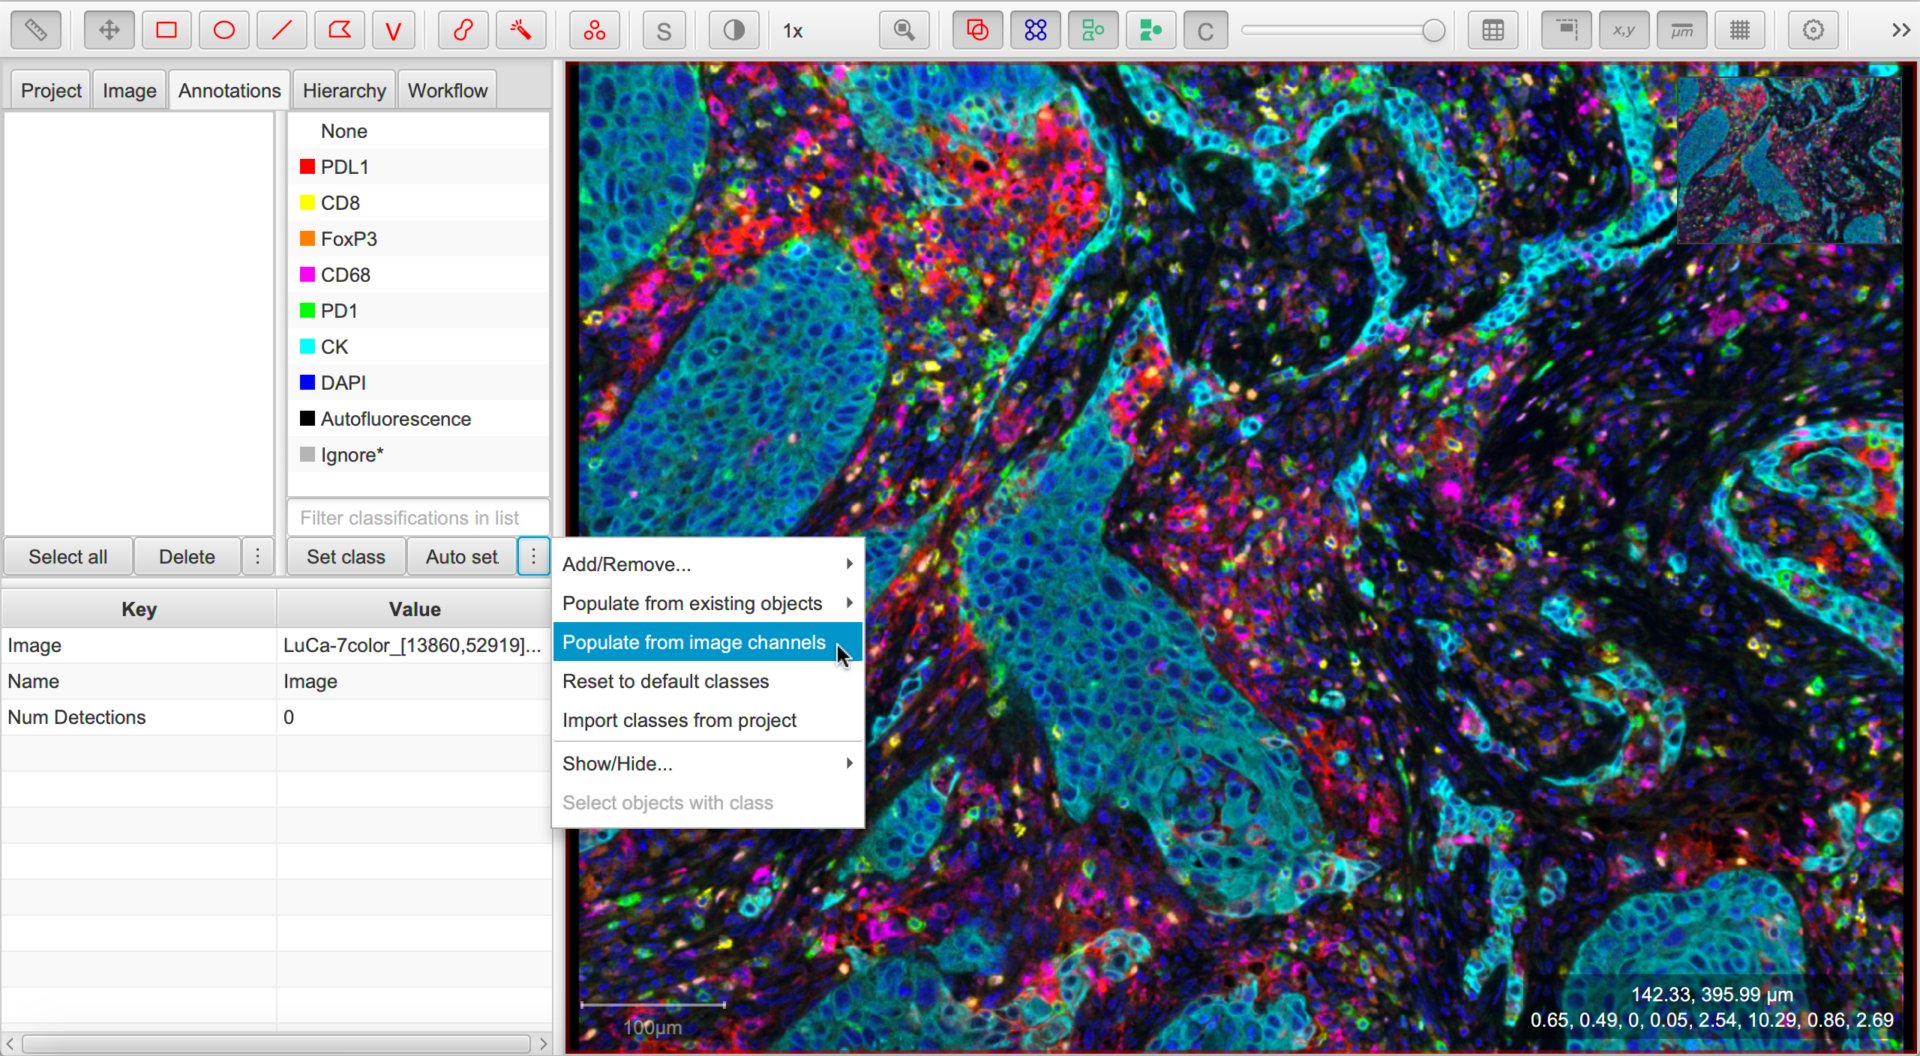The image size is (1920, 1056).
Task: Open brightness and contrast dialog
Action: pos(733,30)
